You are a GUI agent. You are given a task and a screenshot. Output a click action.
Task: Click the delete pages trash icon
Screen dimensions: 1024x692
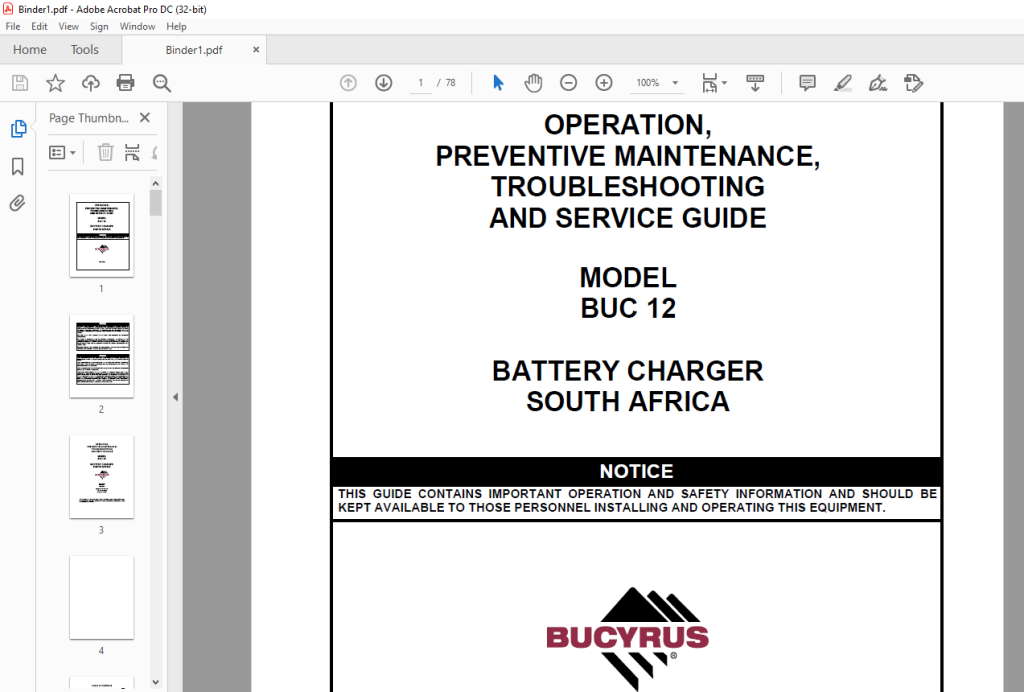click(105, 153)
